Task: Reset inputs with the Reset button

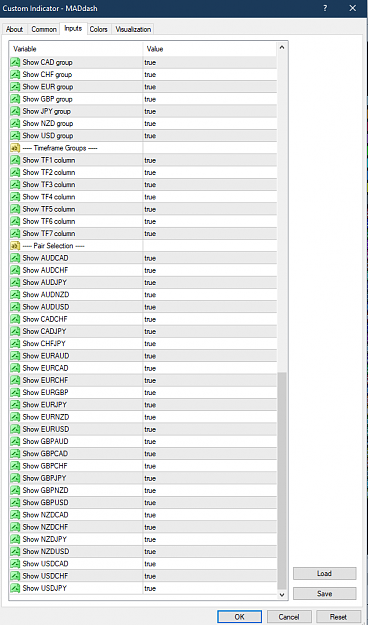Action: tap(338, 617)
